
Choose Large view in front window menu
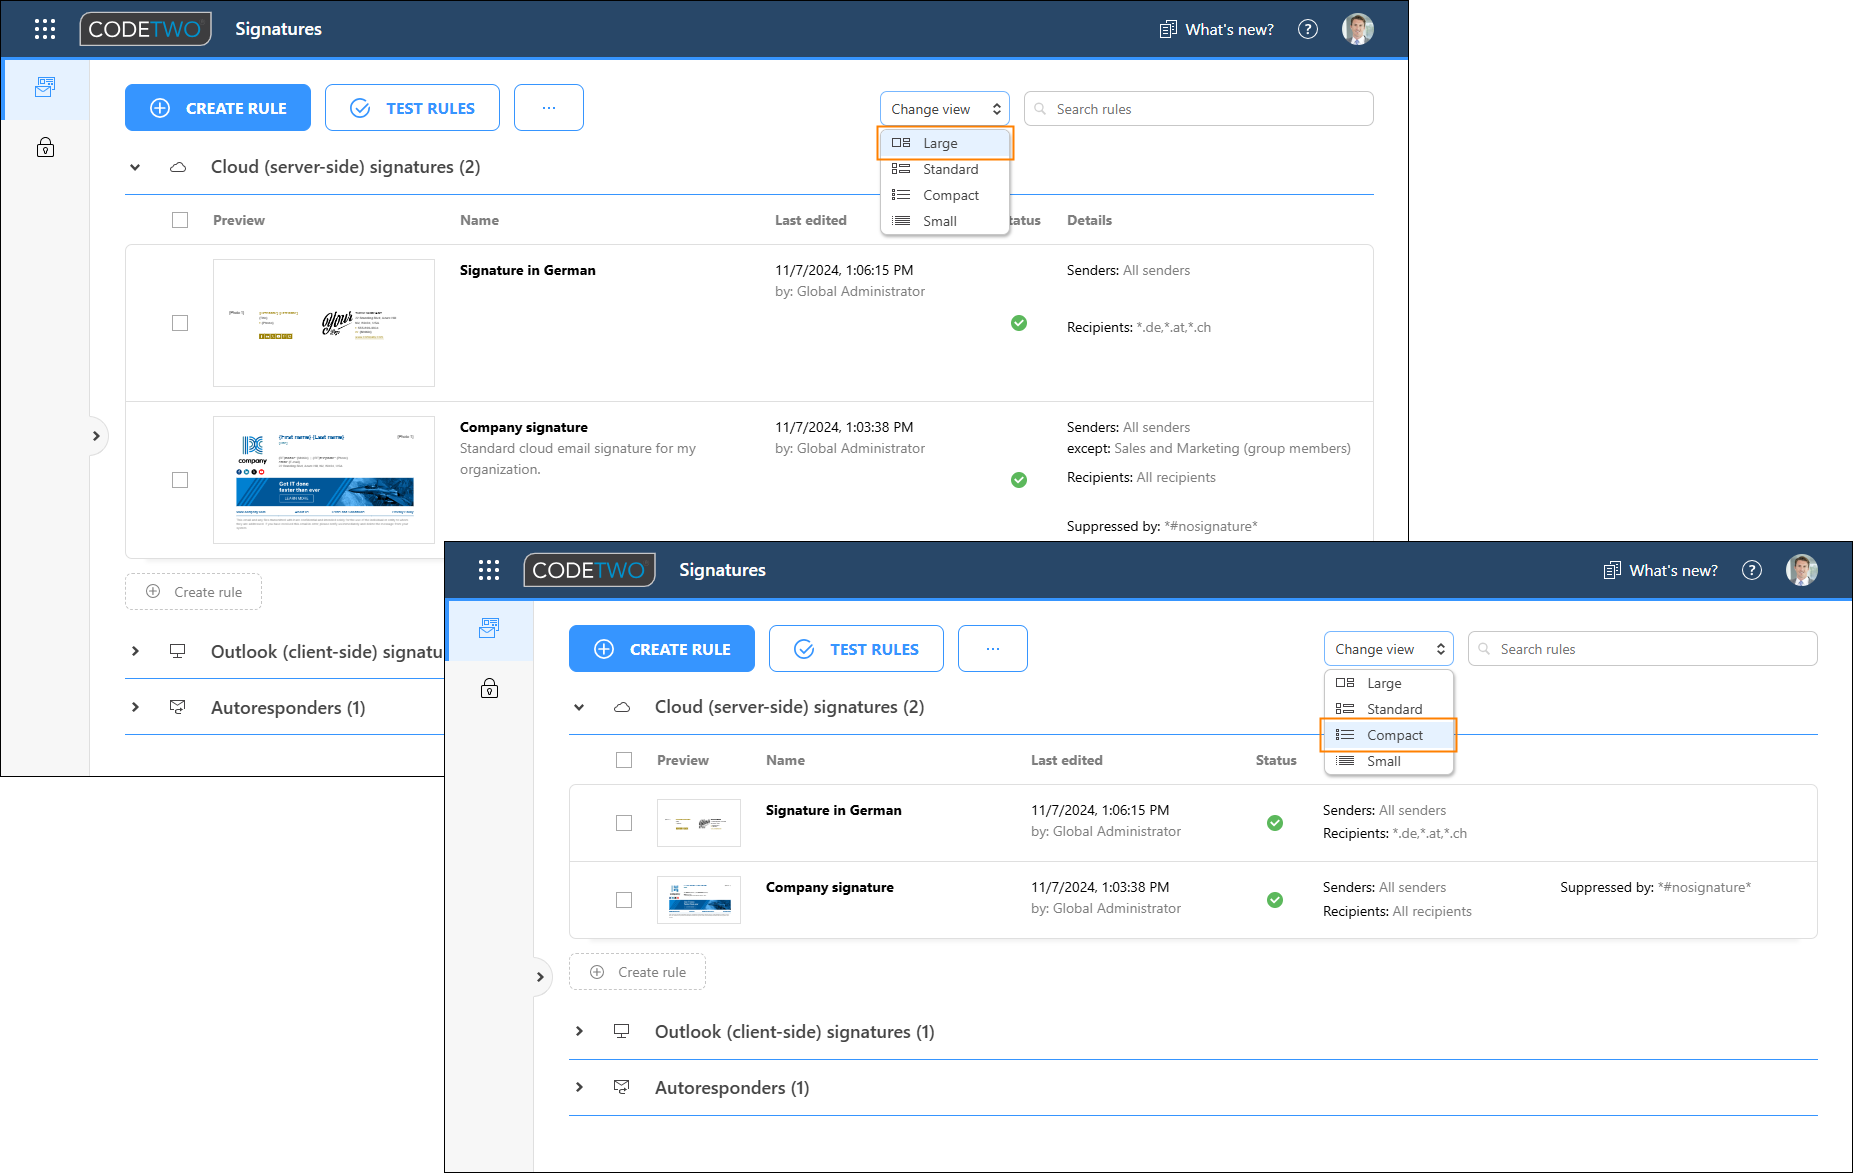[x=1389, y=683]
